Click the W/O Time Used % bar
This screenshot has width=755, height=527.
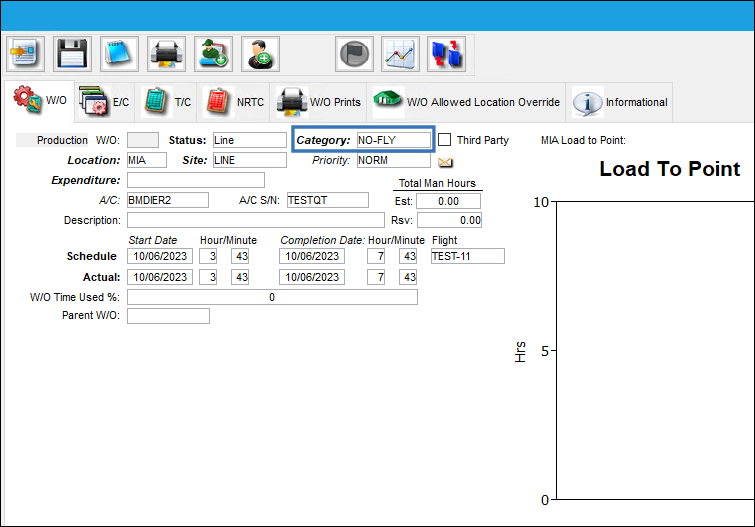pos(272,297)
